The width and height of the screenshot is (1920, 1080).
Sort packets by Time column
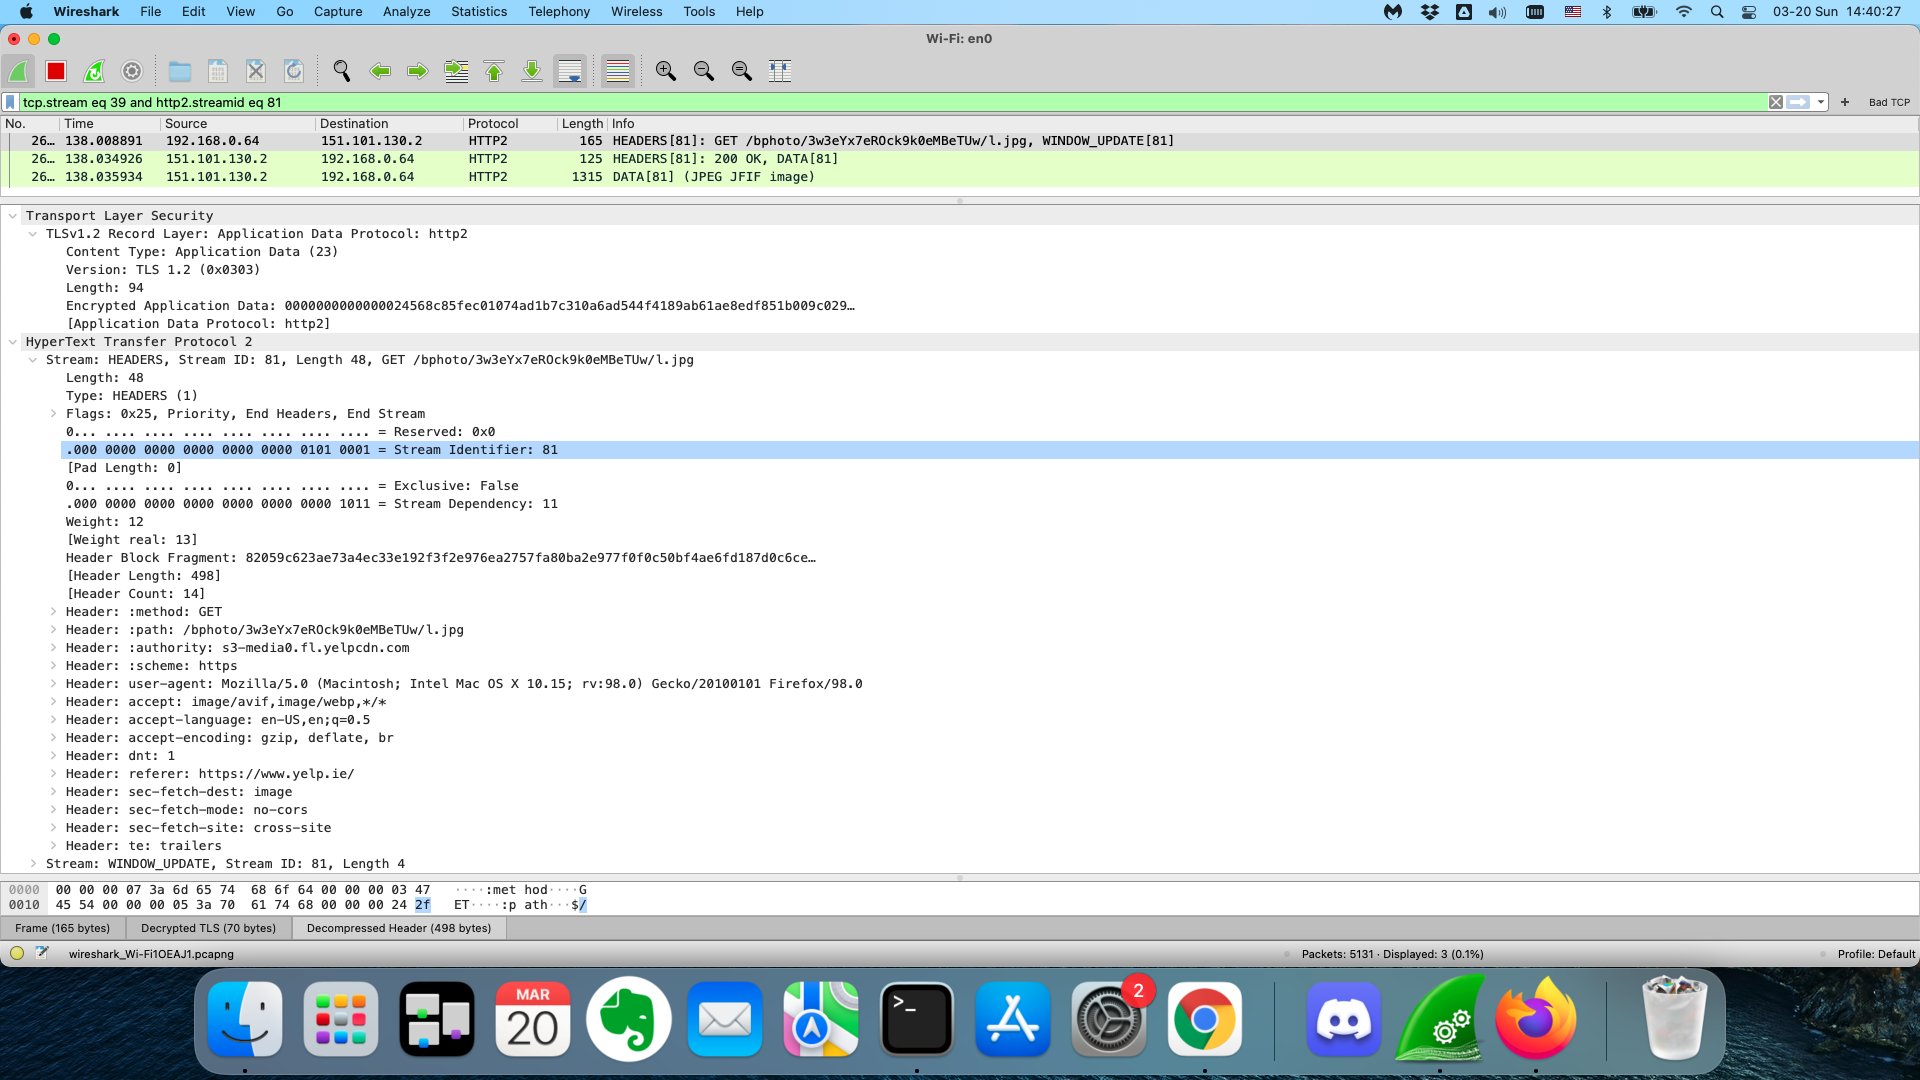109,124
